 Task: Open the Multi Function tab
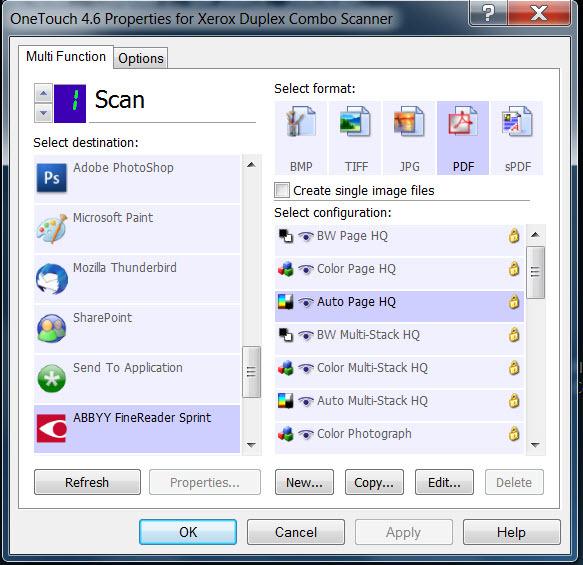coord(66,56)
